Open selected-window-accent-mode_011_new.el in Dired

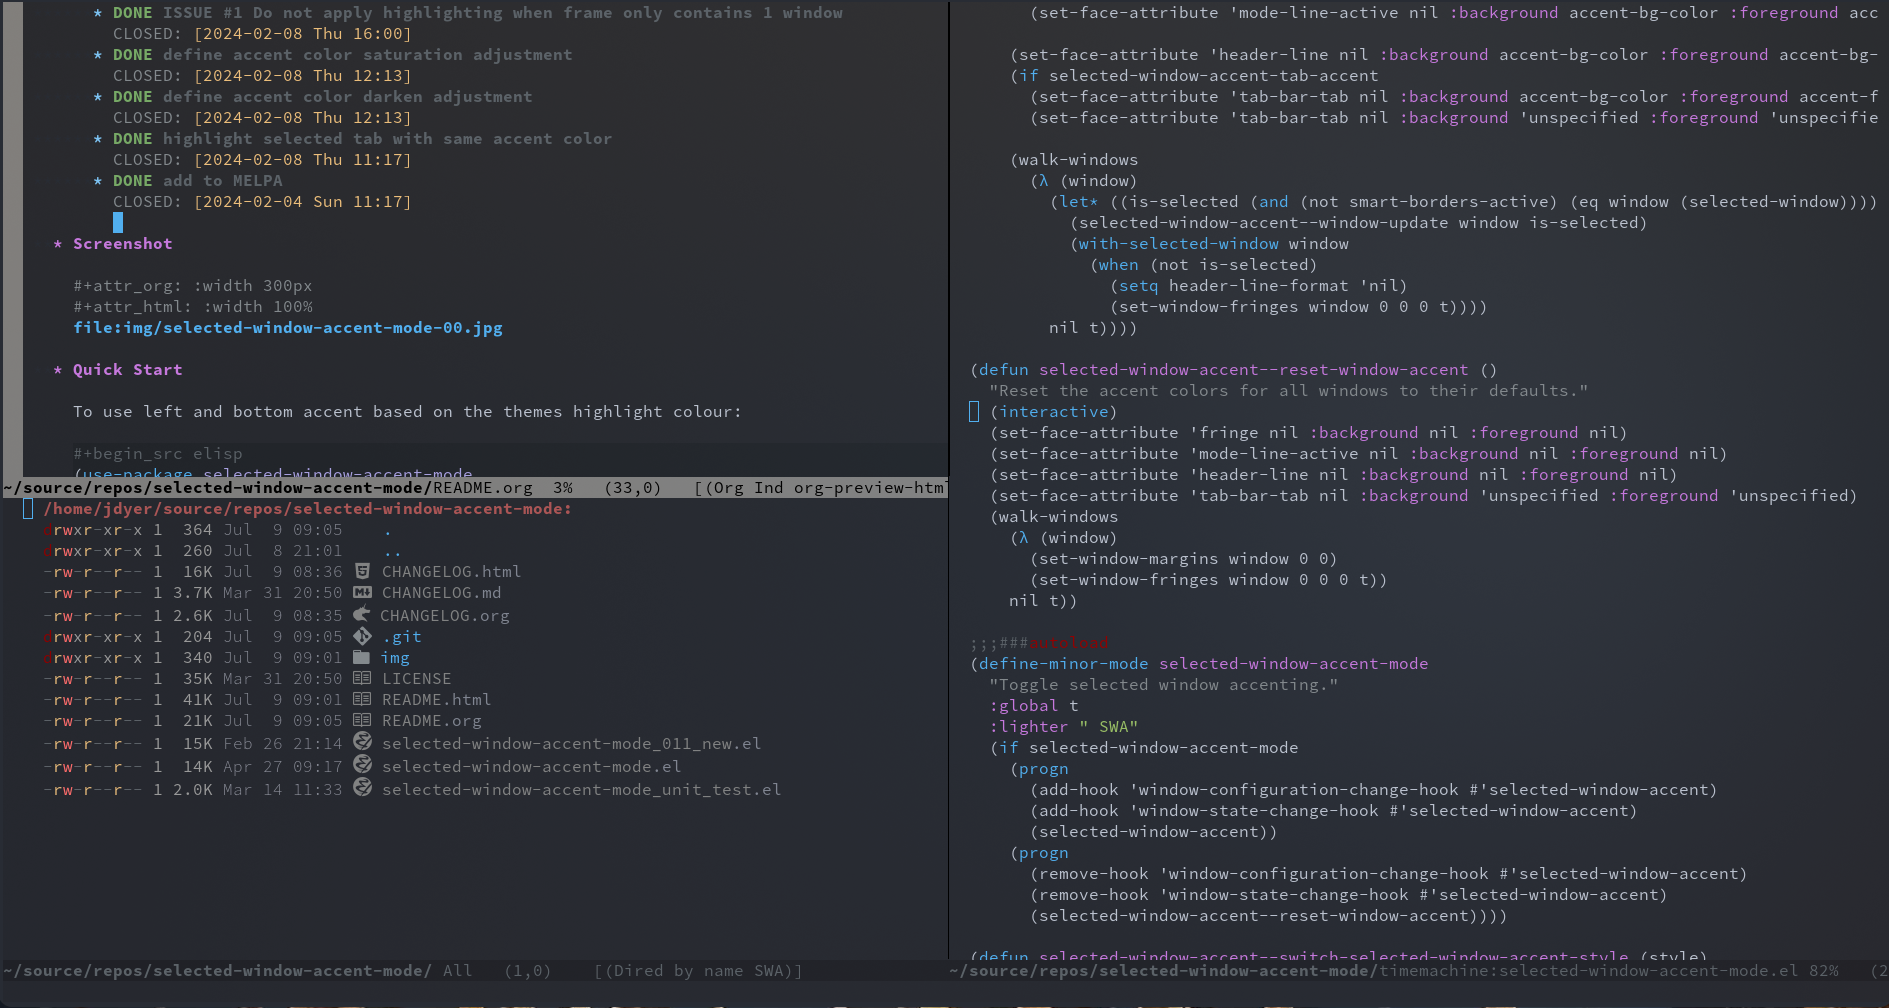click(x=571, y=744)
